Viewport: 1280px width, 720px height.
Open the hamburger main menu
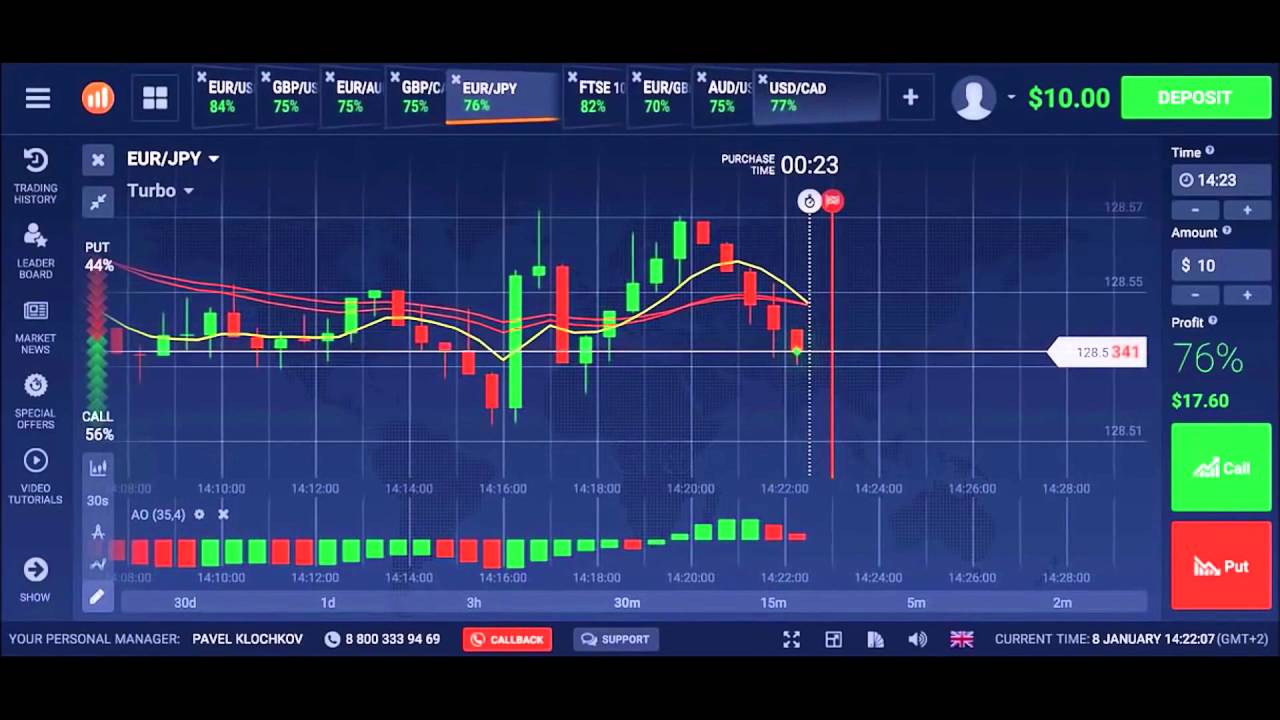click(x=38, y=98)
